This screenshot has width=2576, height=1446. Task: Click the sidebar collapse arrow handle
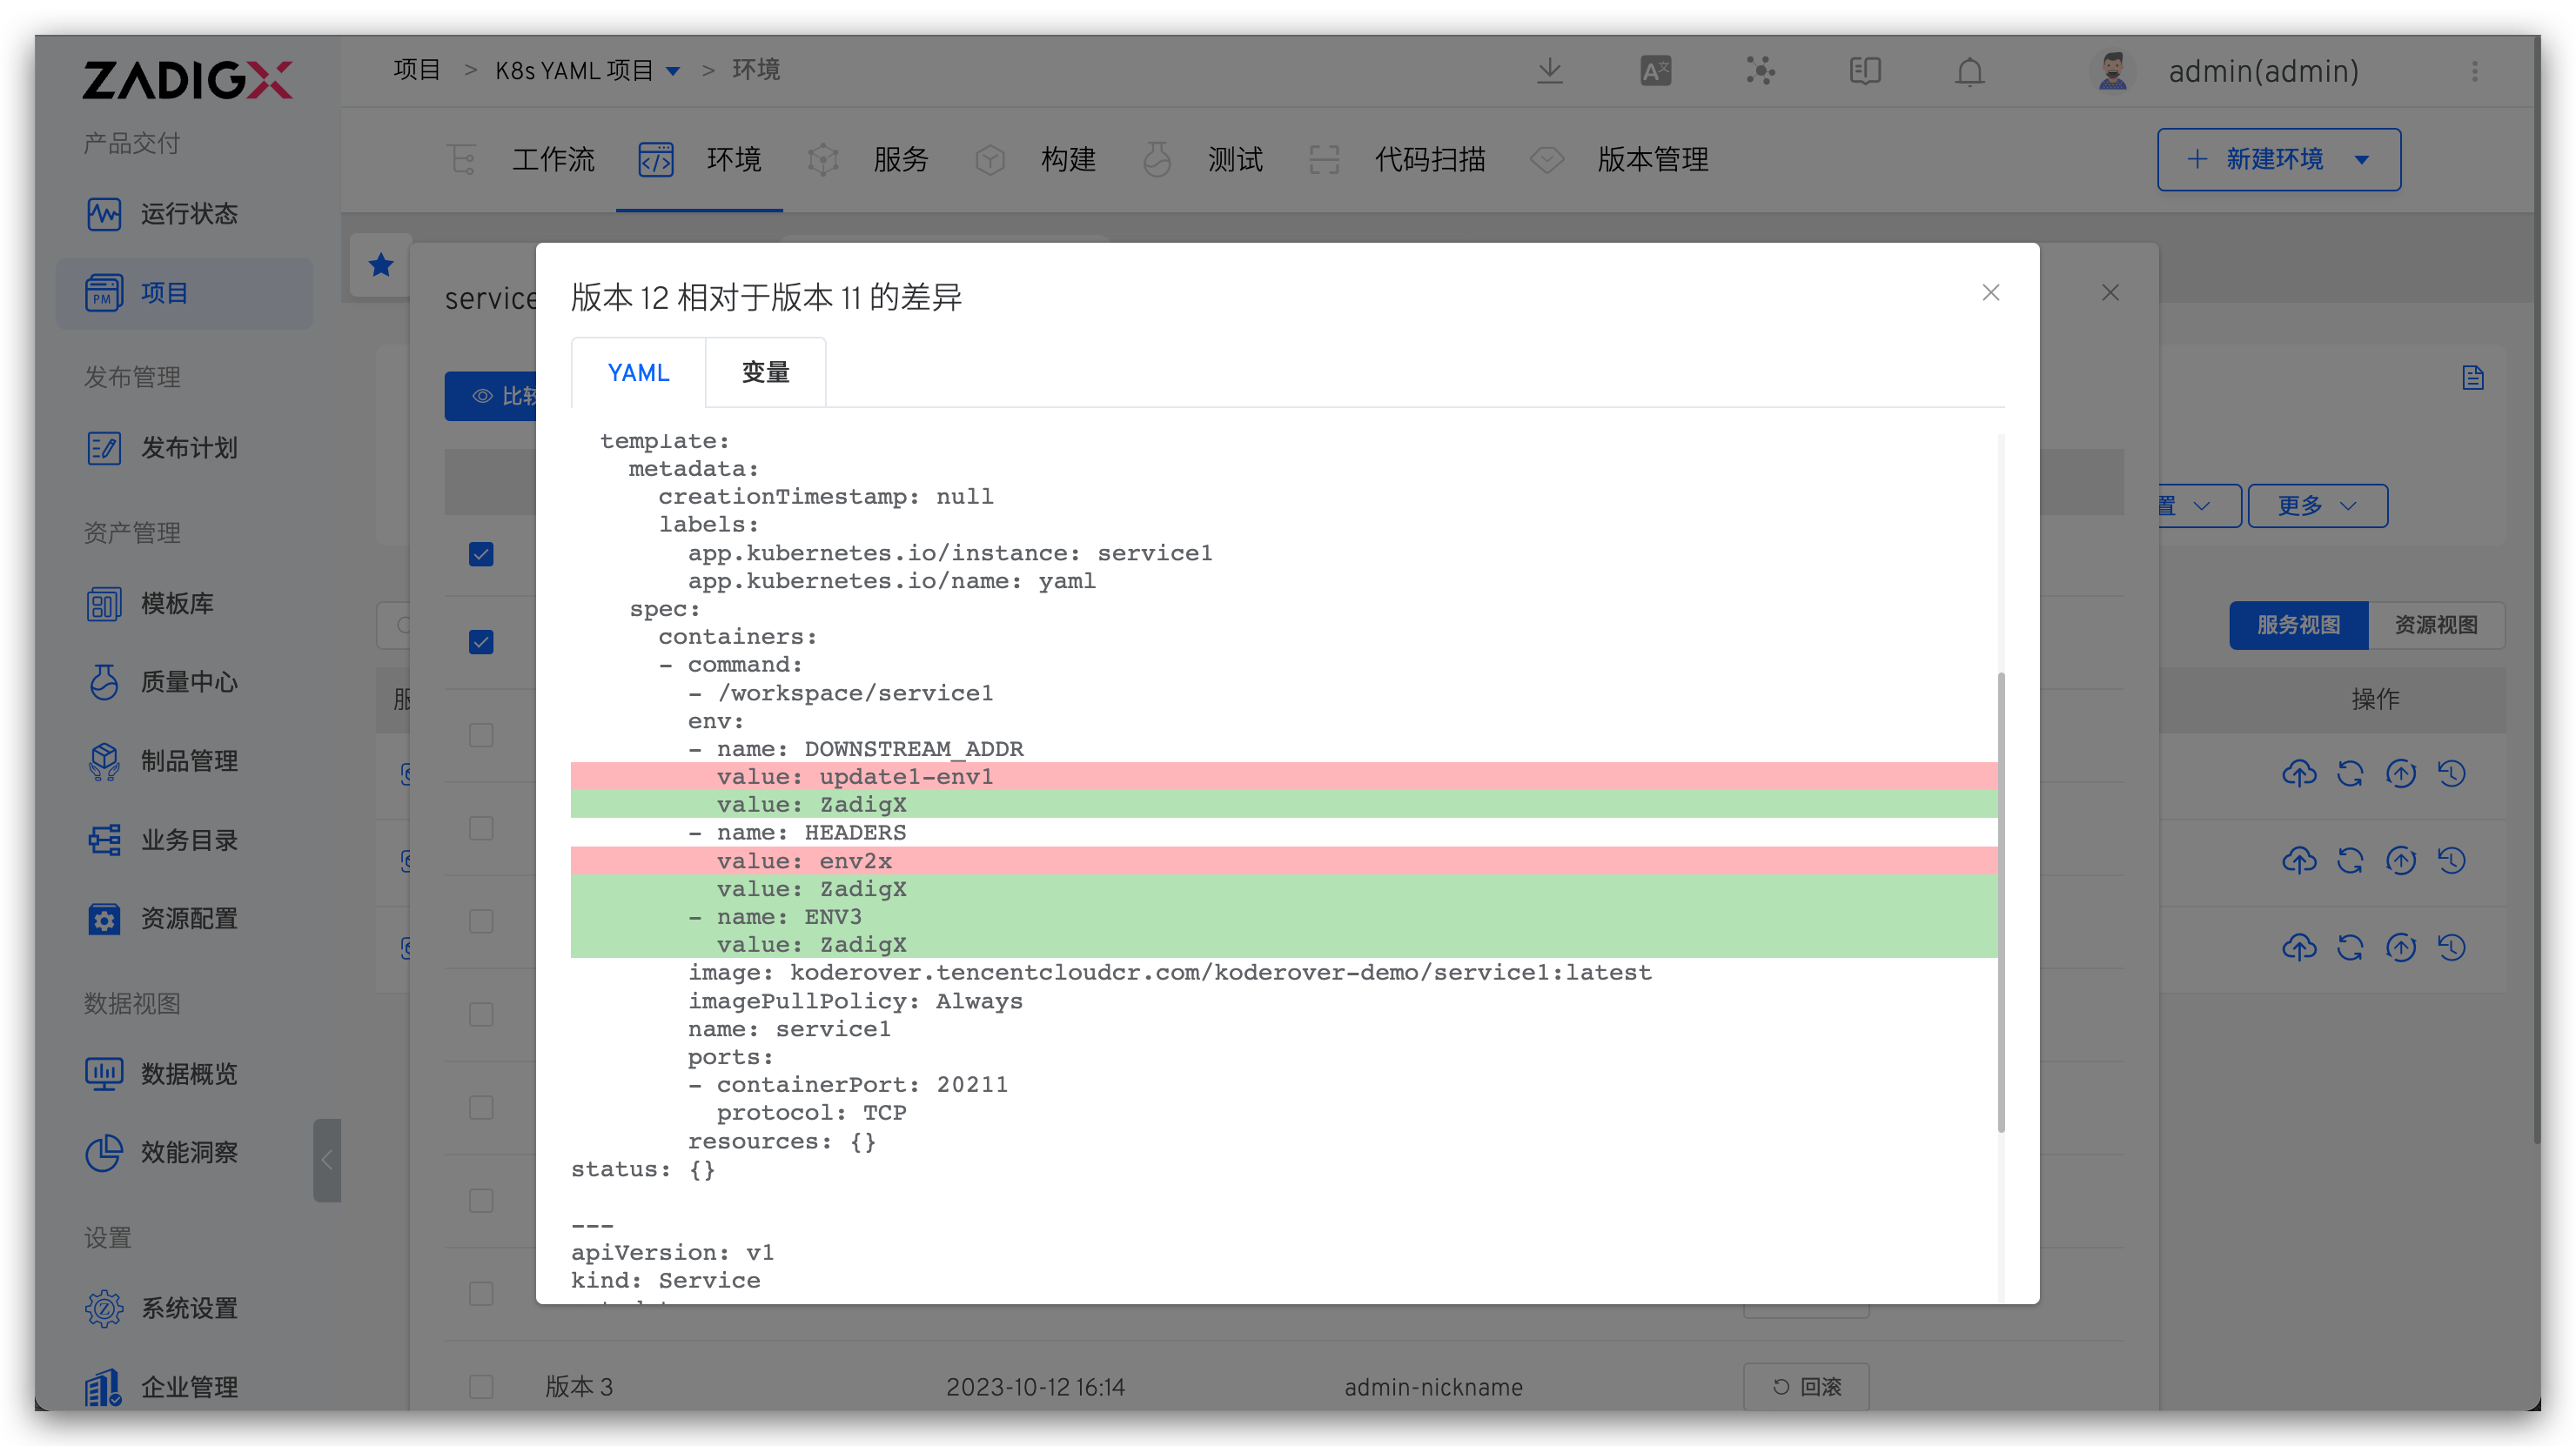point(327,1160)
